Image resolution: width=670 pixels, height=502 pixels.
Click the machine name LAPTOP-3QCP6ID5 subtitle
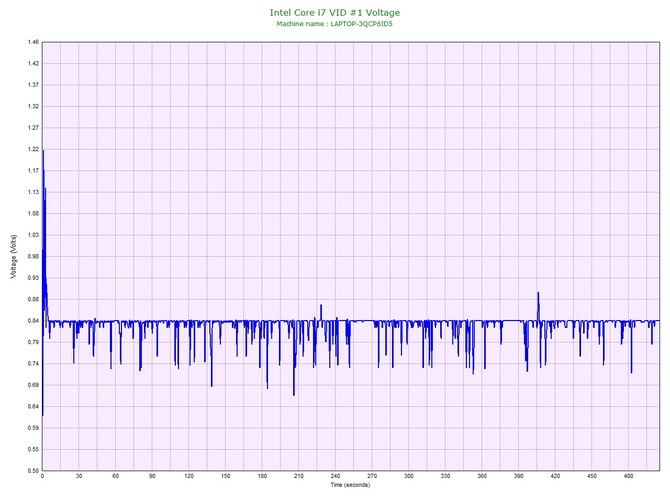[x=334, y=24]
